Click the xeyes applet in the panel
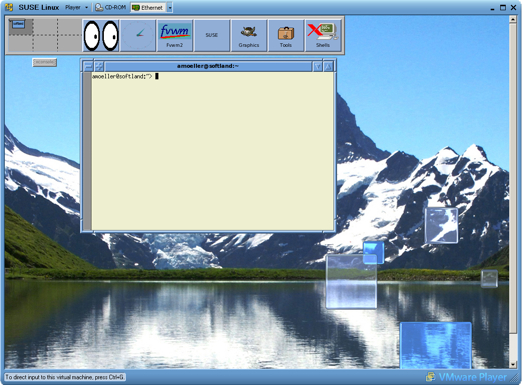 point(101,35)
